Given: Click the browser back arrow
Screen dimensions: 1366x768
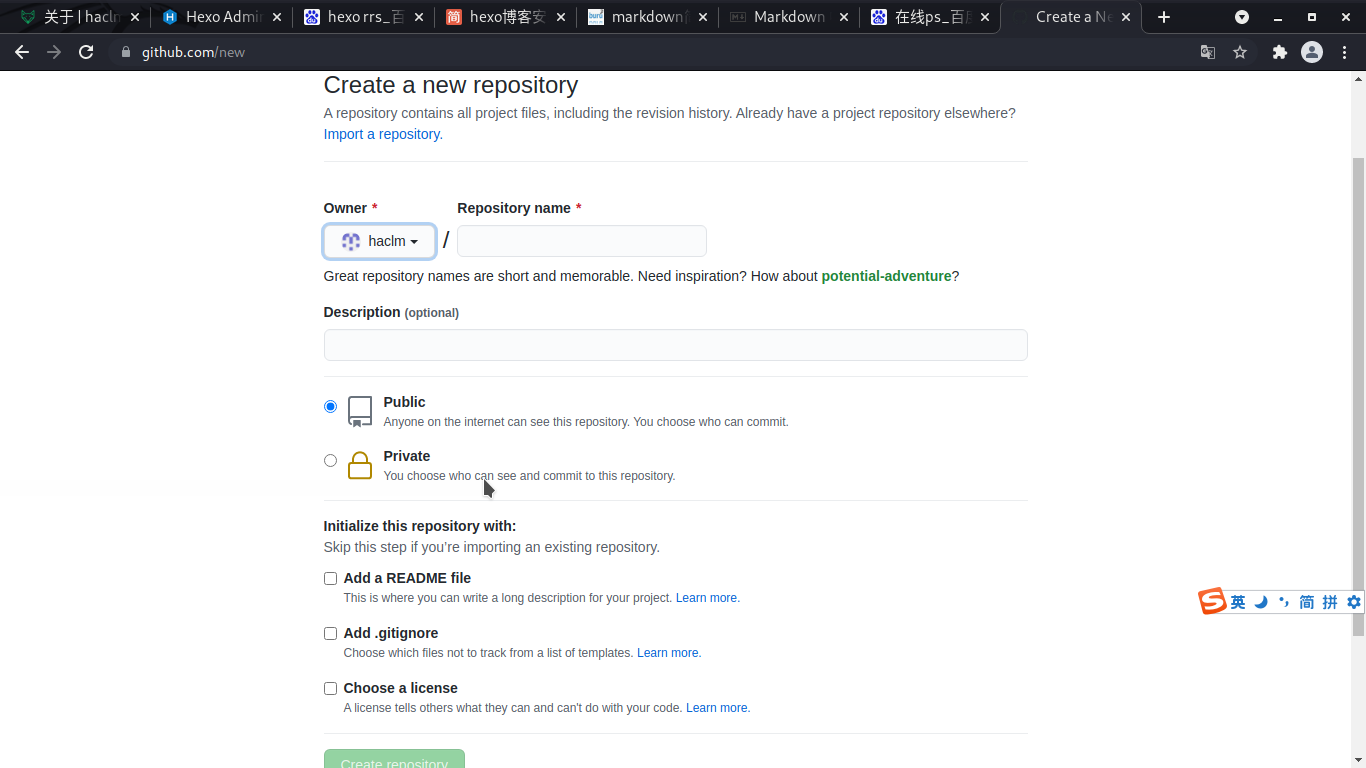Looking at the screenshot, I should click(22, 52).
